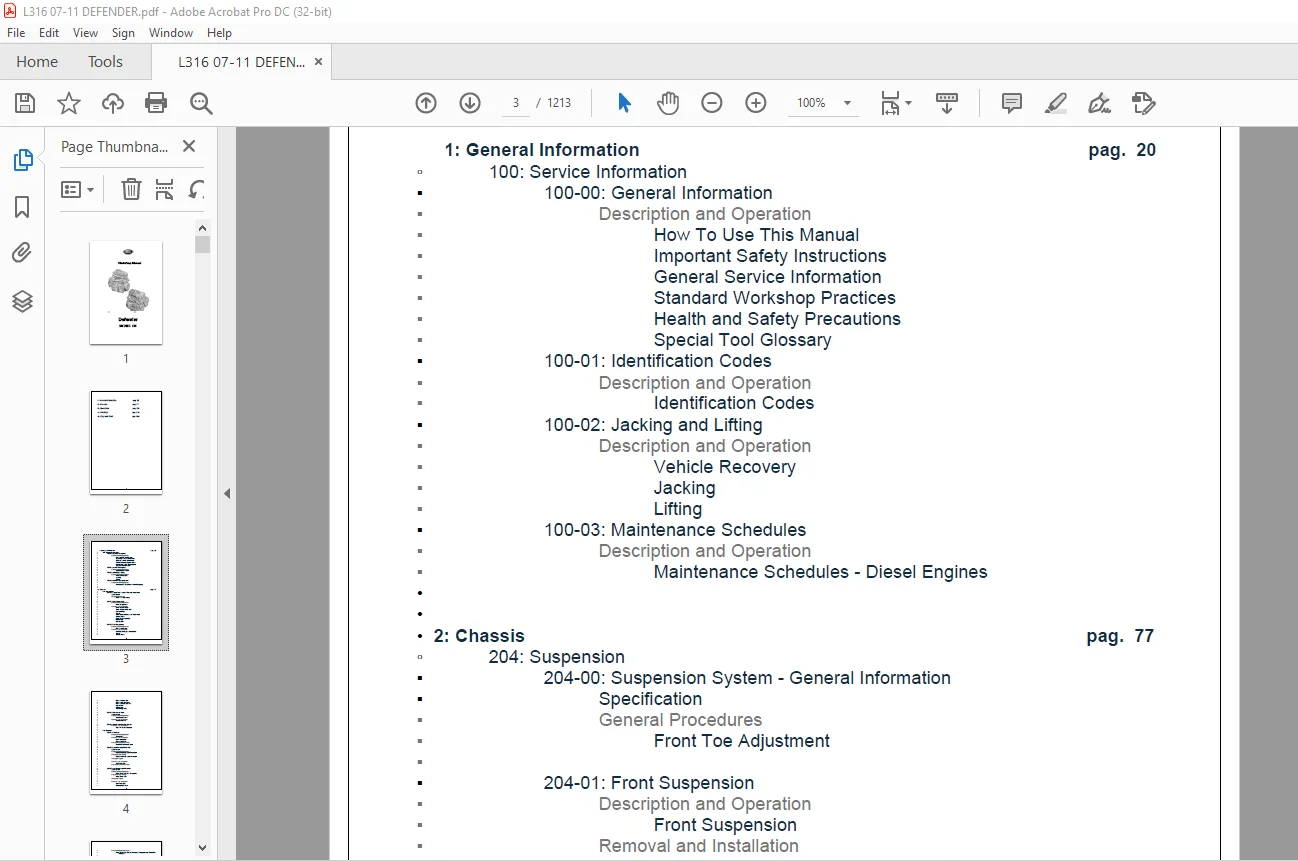
Task: Open the Help menu
Action: pyautogui.click(x=219, y=33)
